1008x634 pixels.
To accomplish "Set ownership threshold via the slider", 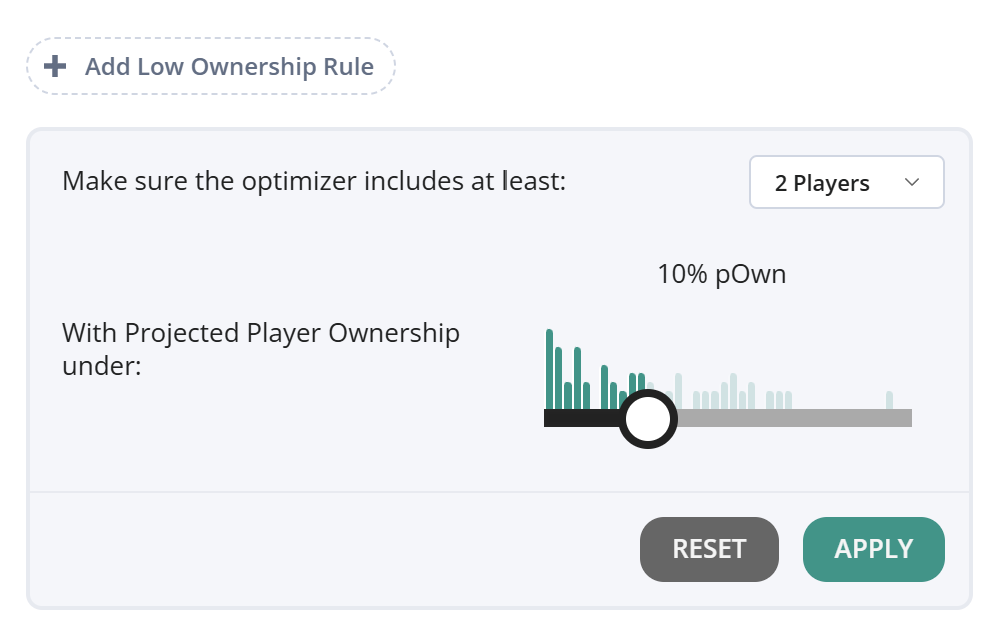I will click(647, 418).
